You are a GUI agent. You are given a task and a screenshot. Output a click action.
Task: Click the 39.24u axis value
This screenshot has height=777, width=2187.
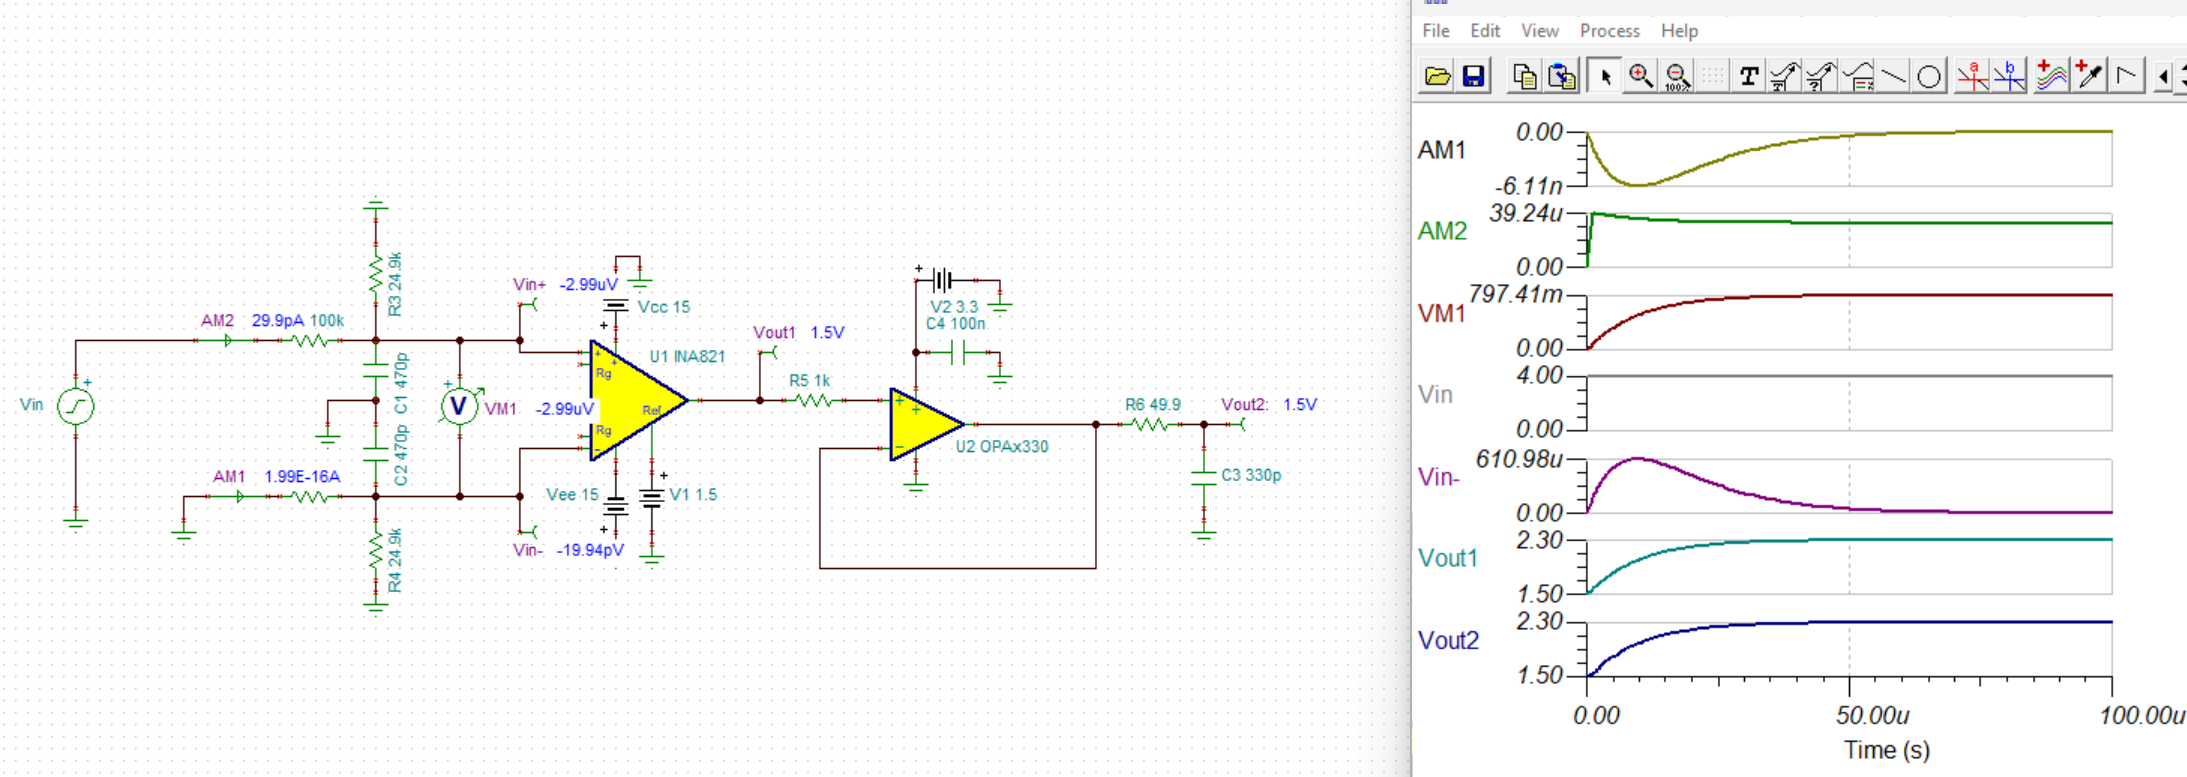coord(1526,213)
